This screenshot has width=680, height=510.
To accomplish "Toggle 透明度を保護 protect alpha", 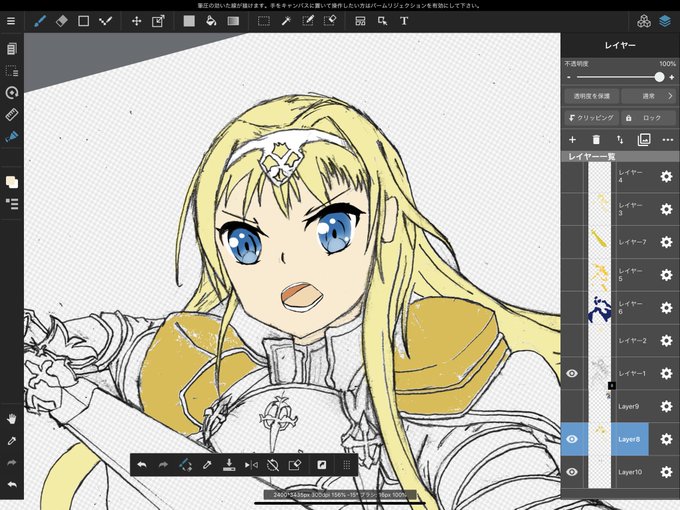I will [x=592, y=96].
